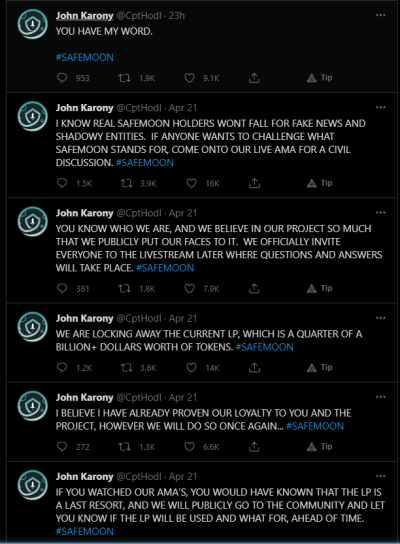
Task: Like the tweet with 16K likes
Action: 191,183
